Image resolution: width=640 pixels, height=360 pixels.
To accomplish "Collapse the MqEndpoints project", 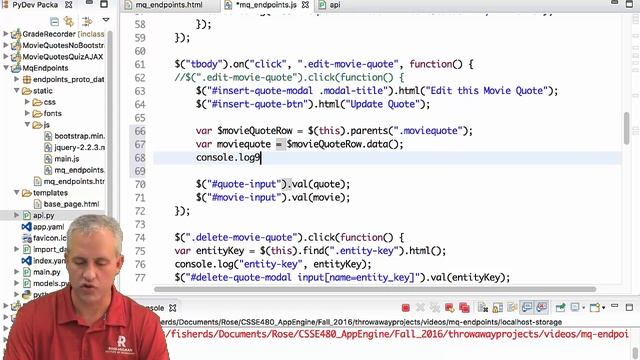I will [6, 68].
